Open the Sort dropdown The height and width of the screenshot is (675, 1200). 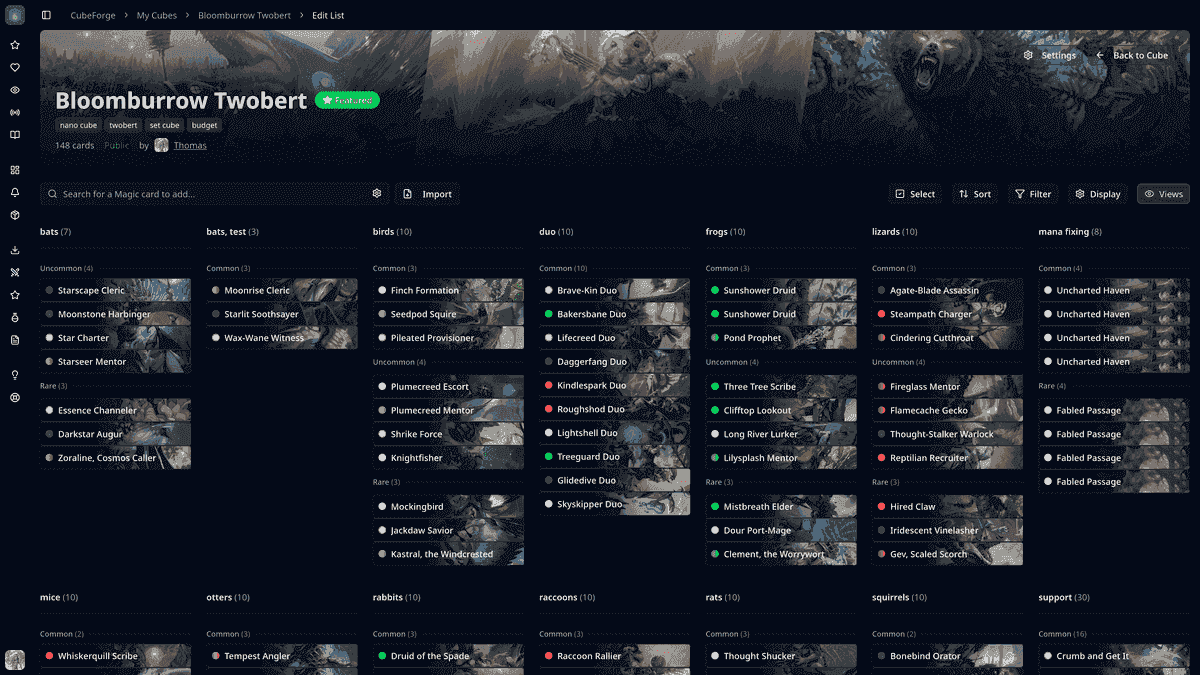[974, 194]
